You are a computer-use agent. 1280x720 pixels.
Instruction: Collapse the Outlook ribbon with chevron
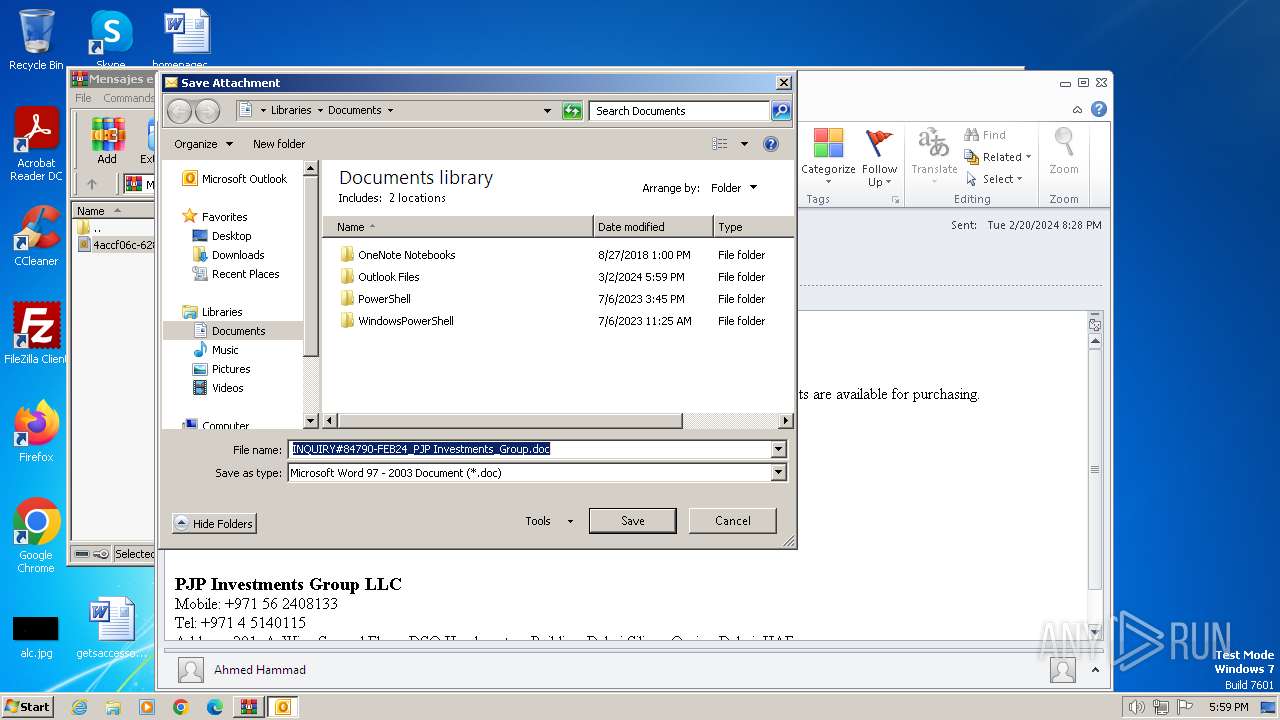click(1077, 110)
